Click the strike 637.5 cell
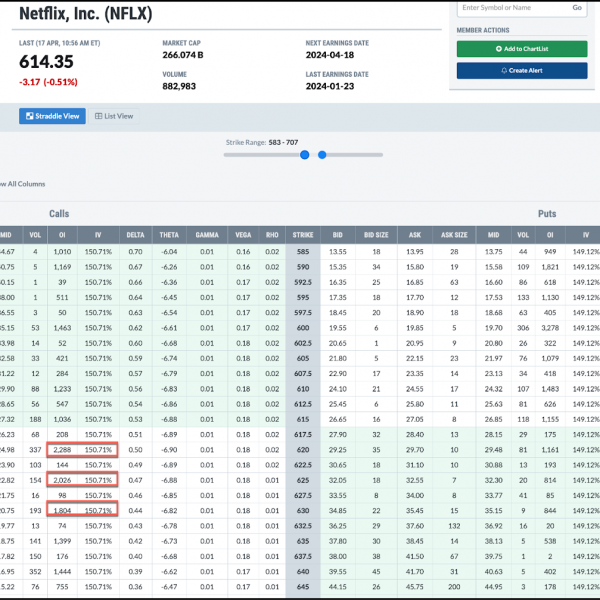 click(x=303, y=556)
